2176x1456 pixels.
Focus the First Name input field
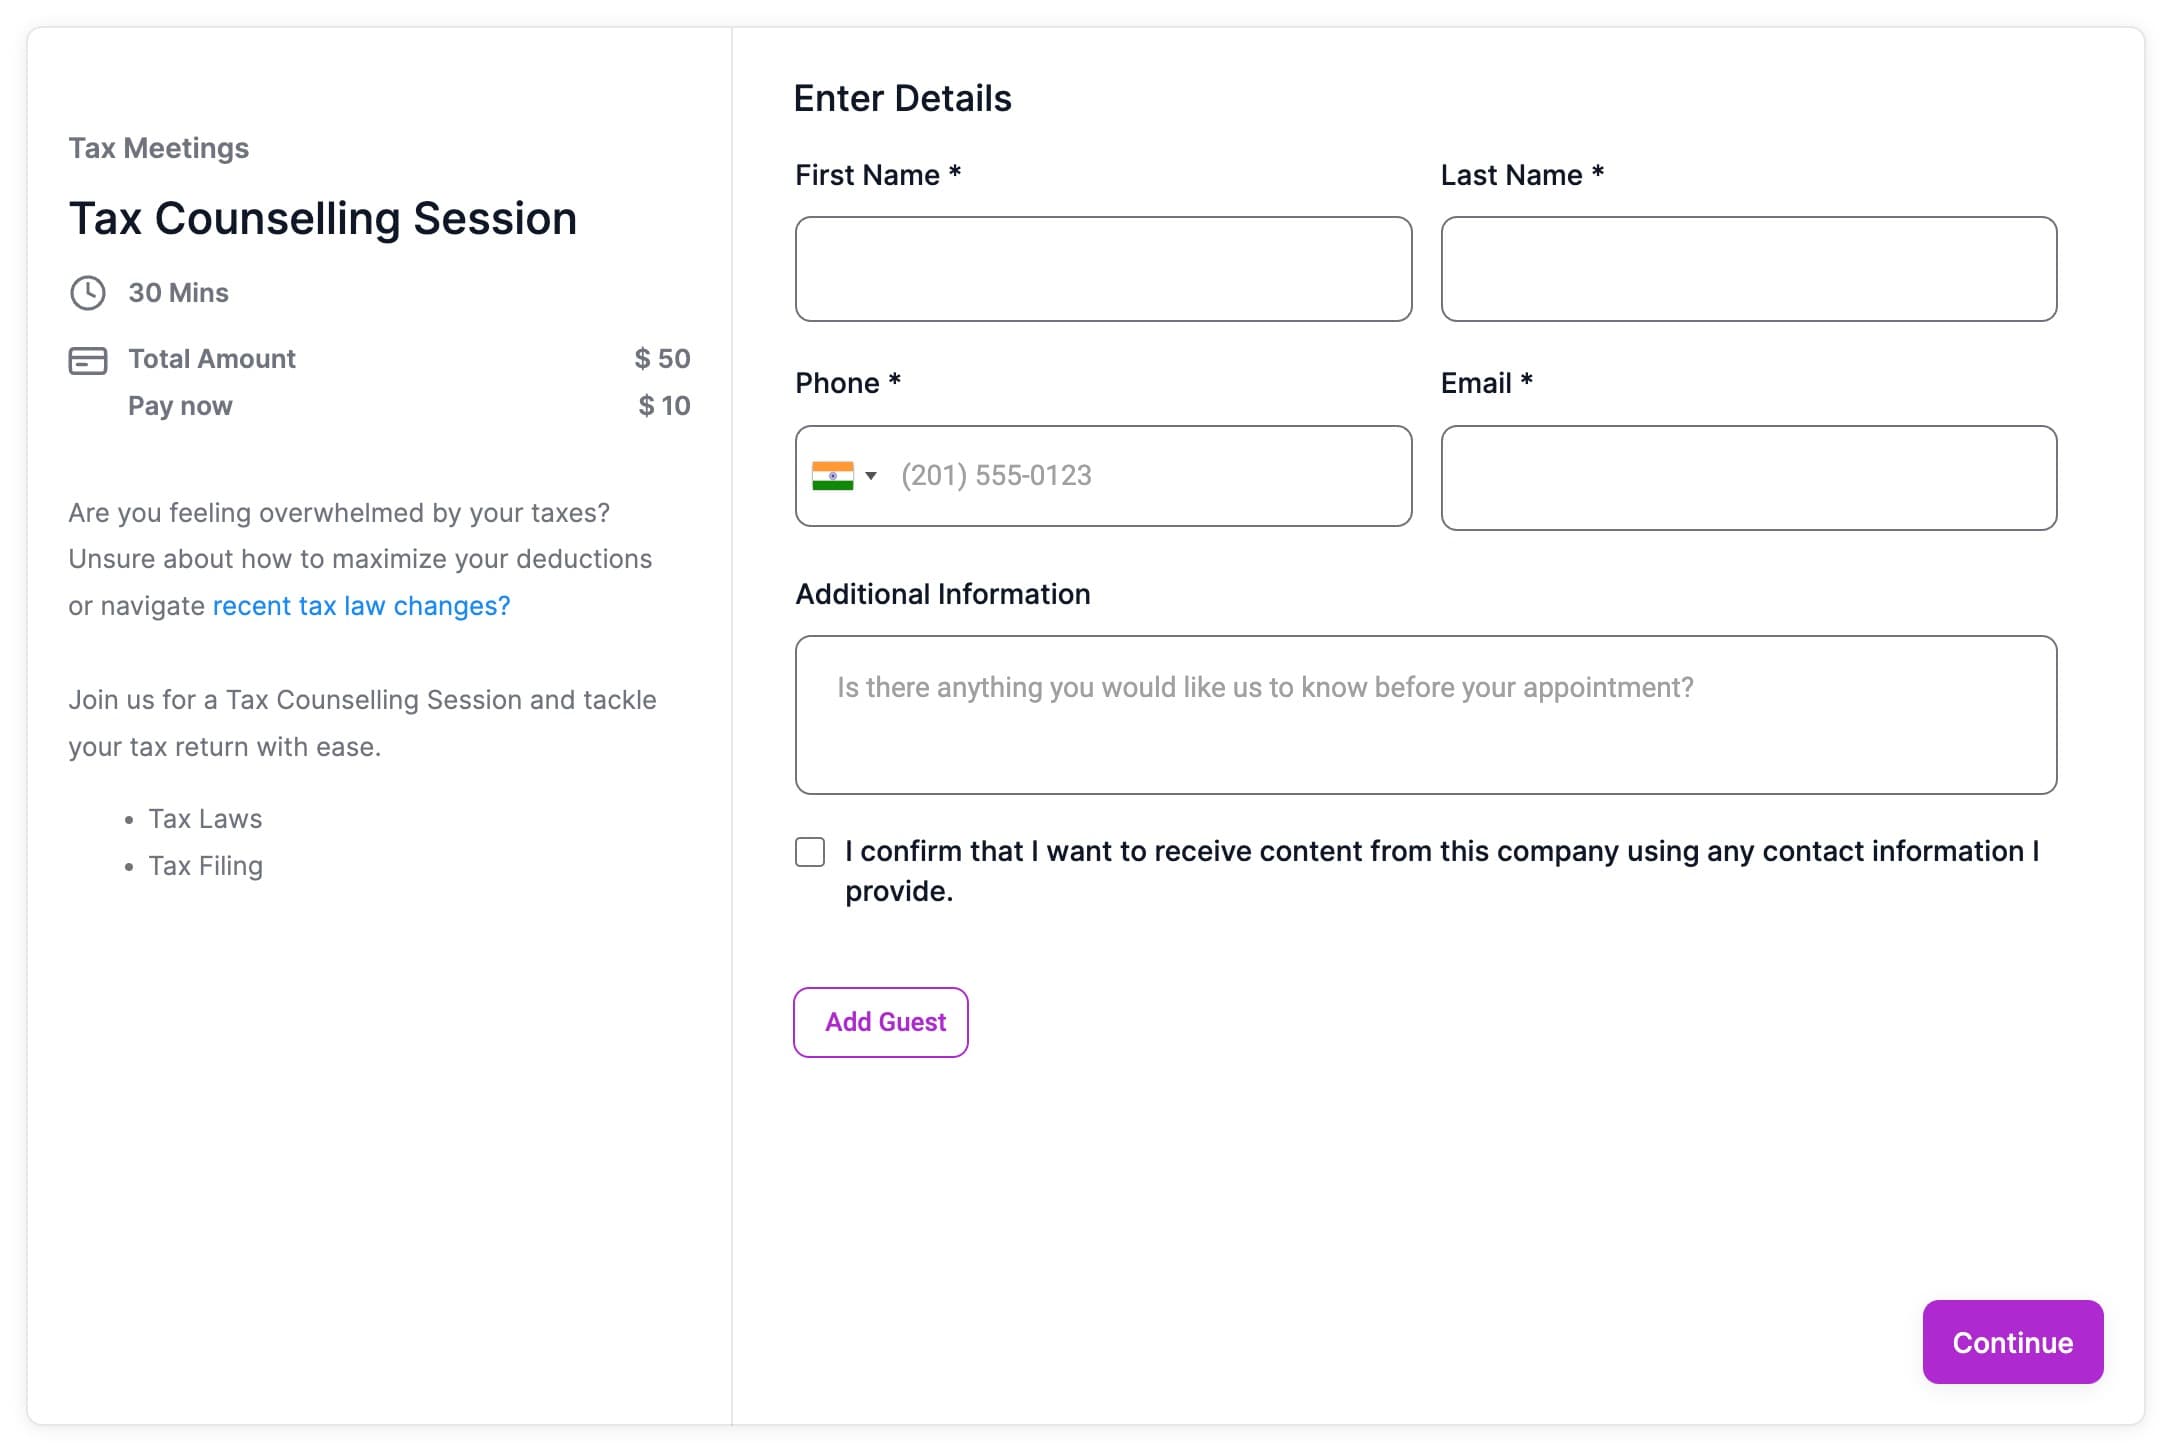pyautogui.click(x=1104, y=269)
